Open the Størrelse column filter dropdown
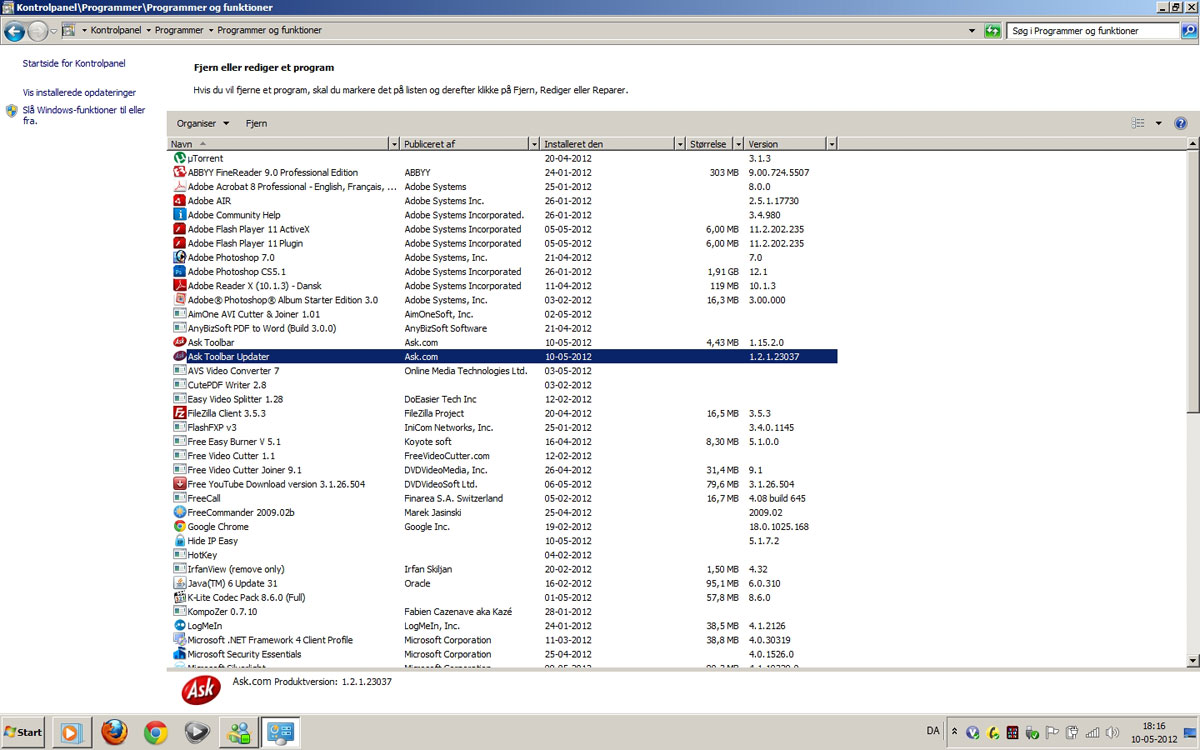 pyautogui.click(x=739, y=144)
